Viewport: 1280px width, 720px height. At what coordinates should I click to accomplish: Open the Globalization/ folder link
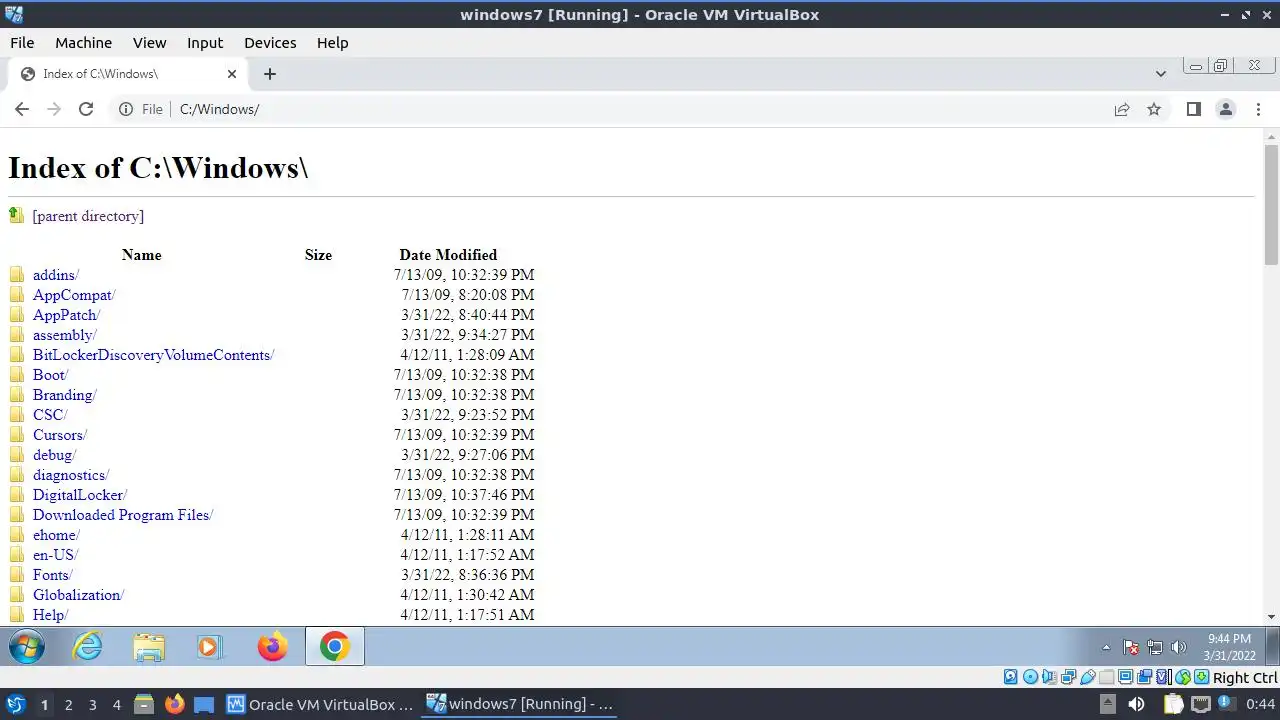click(x=78, y=595)
